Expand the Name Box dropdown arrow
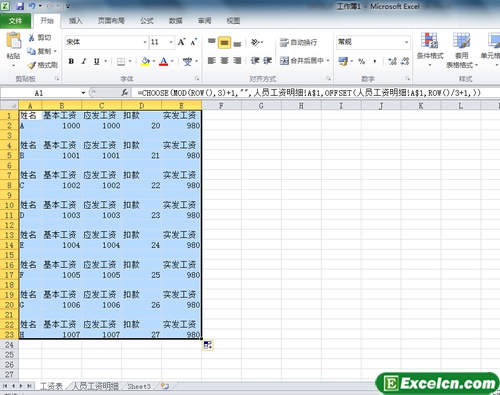500x395 pixels. coord(83,93)
